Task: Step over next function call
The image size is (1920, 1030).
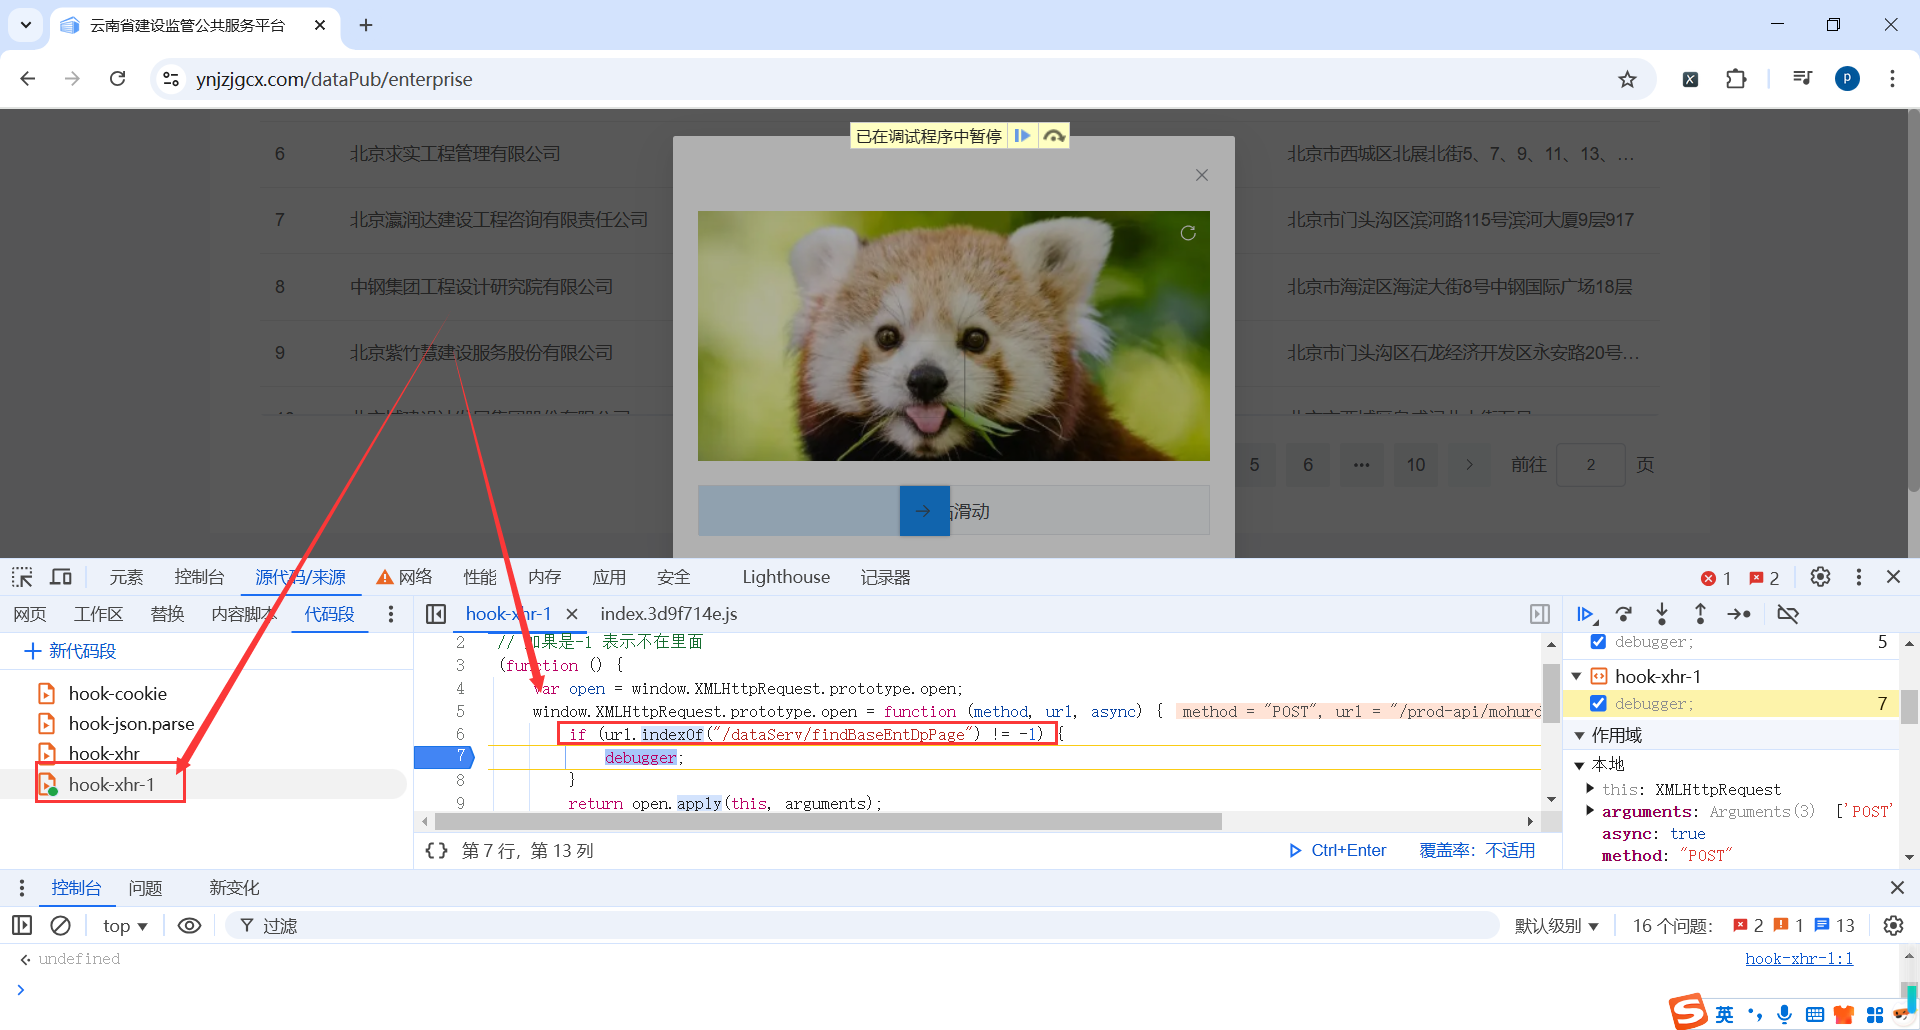Action: click(x=1624, y=614)
